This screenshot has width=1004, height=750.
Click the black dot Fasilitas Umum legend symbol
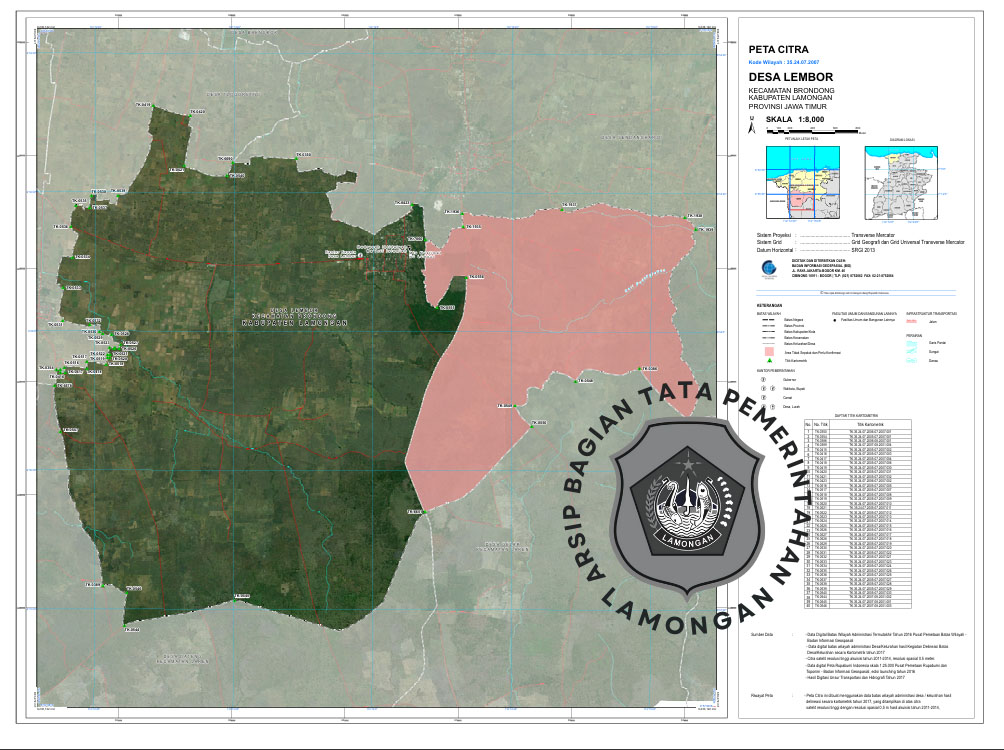837,319
